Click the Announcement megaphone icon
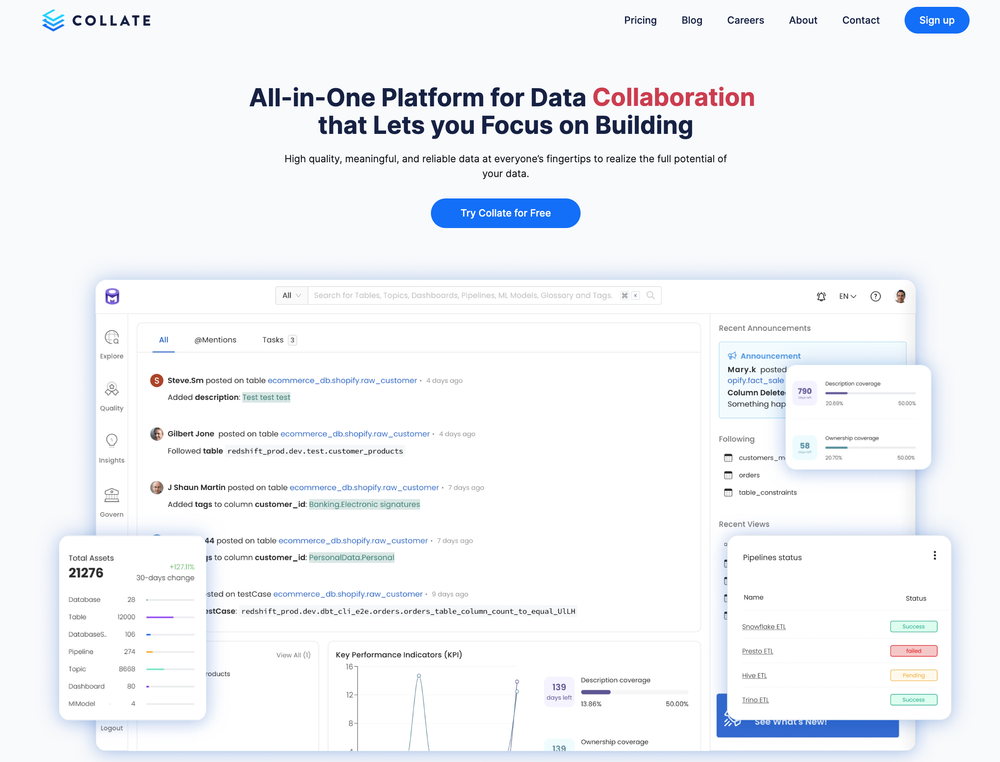The width and height of the screenshot is (1000, 762). point(732,356)
